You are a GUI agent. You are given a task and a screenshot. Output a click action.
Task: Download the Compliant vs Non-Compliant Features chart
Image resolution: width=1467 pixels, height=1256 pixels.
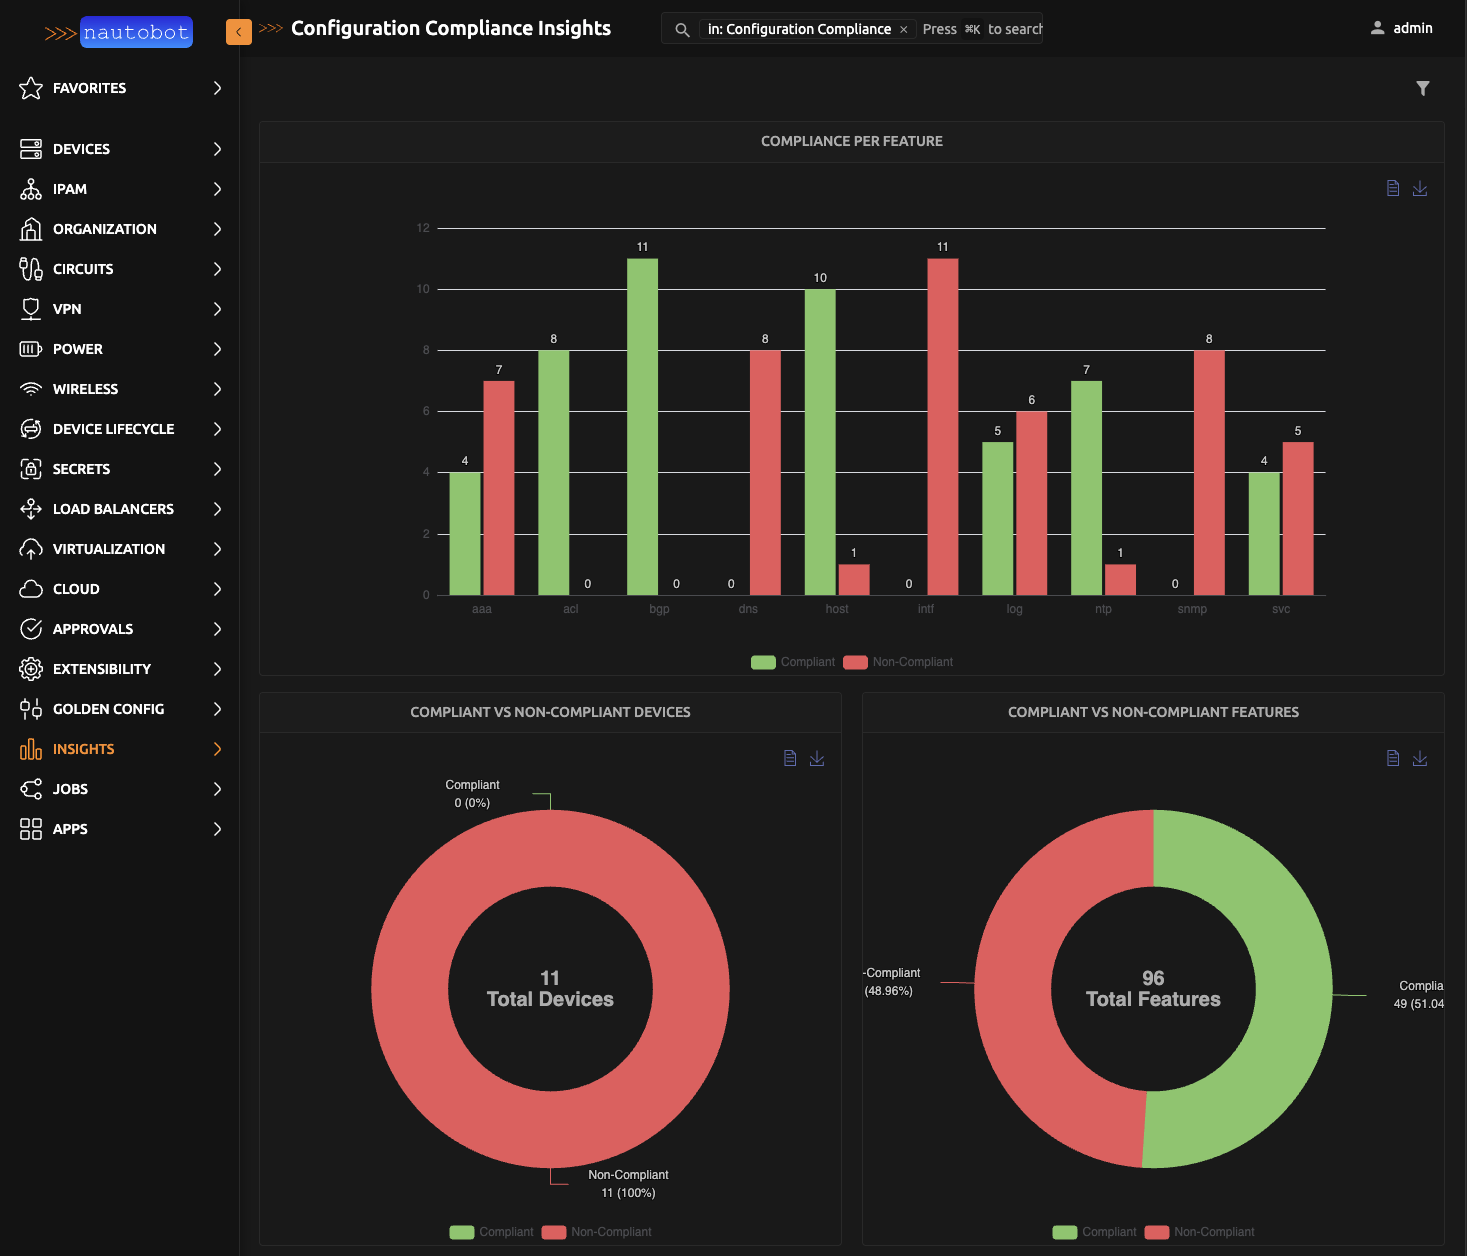click(1419, 758)
